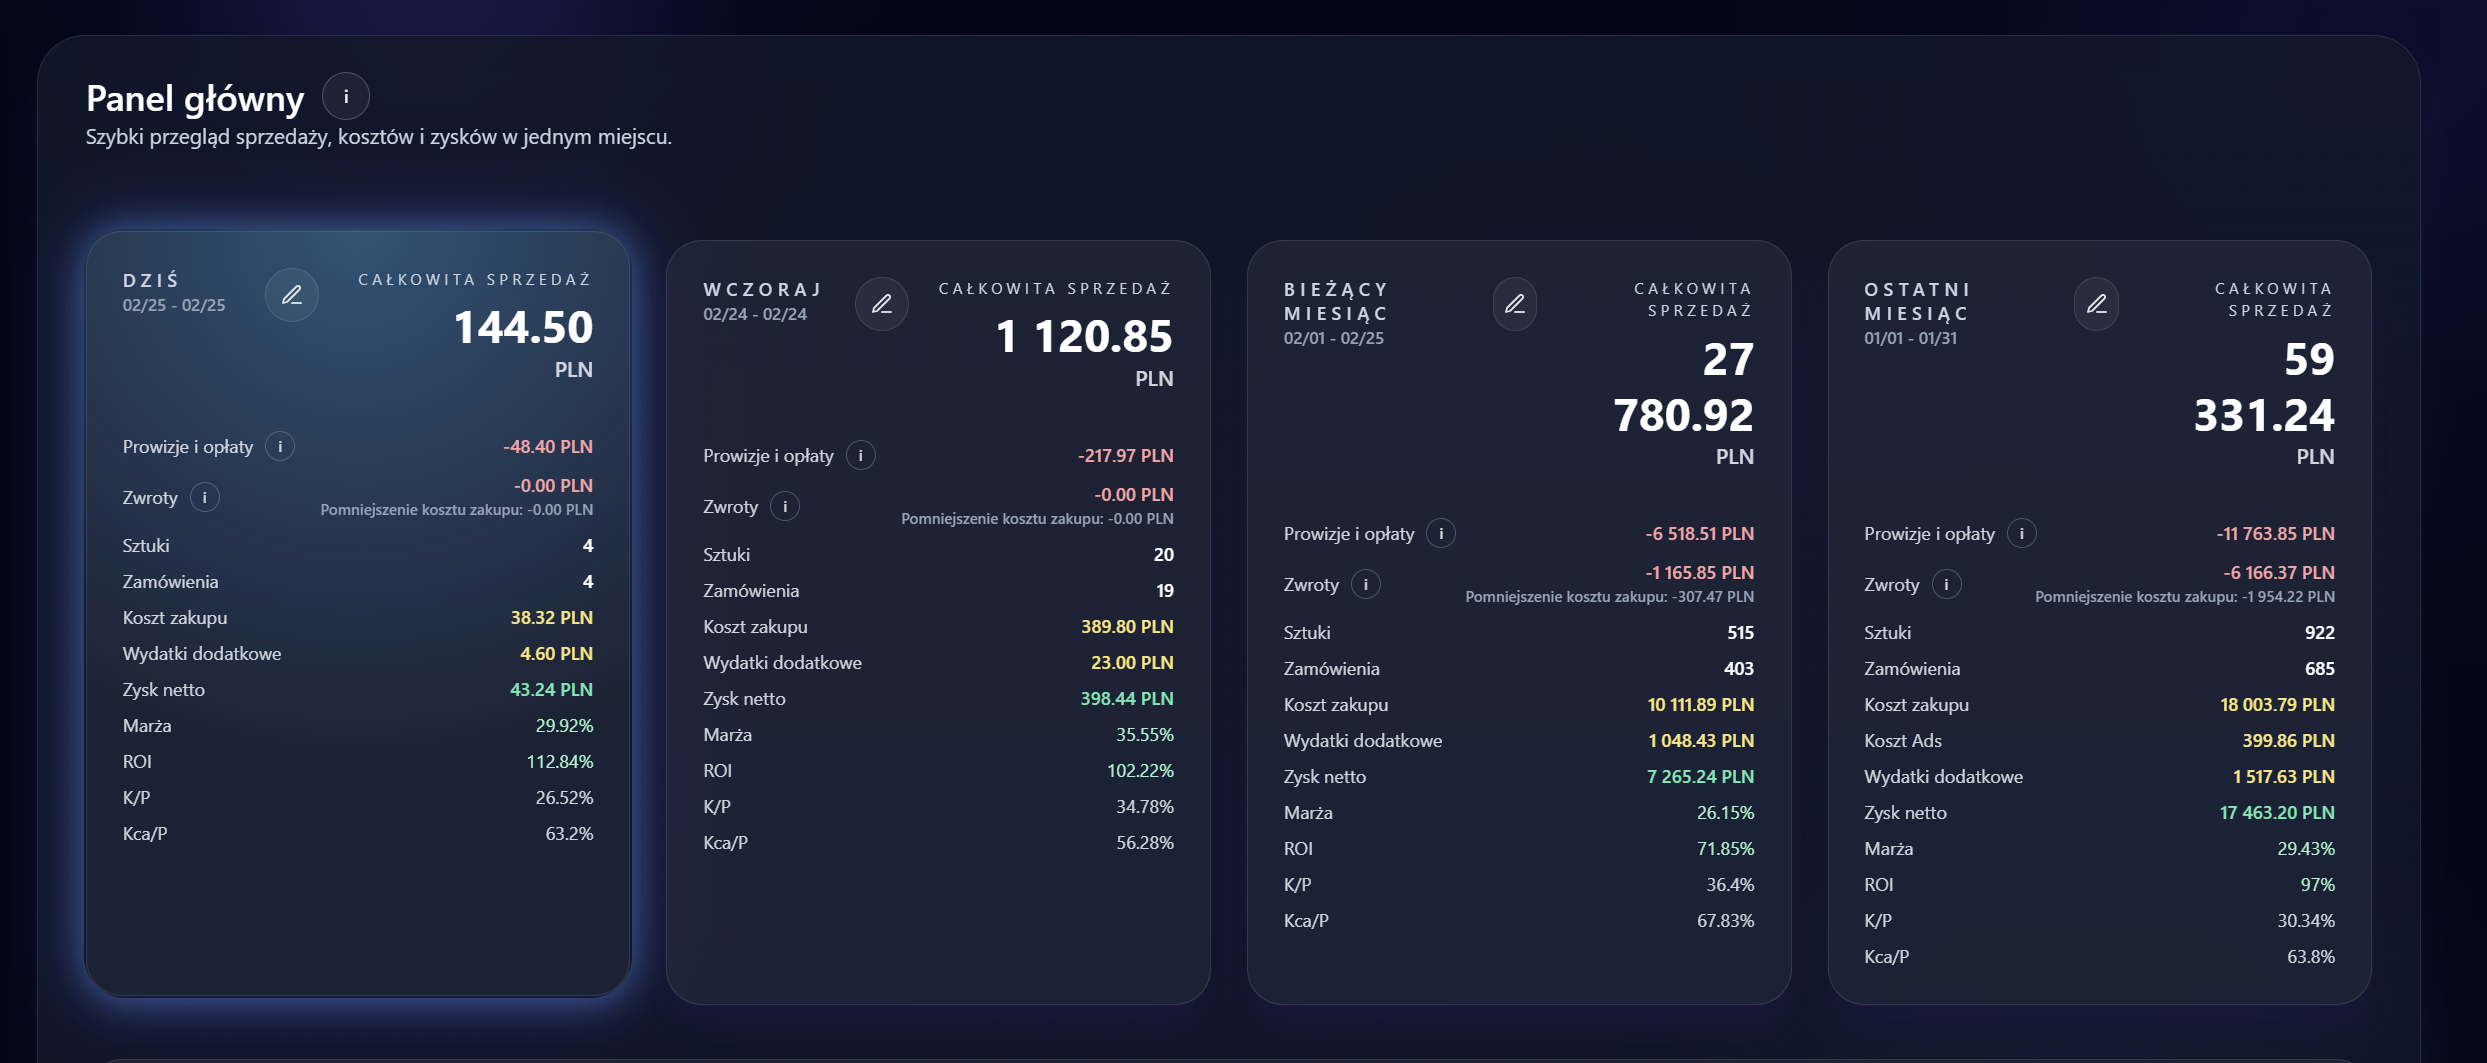
Task: Click the Koszt Ads row label
Action: 1902,741
